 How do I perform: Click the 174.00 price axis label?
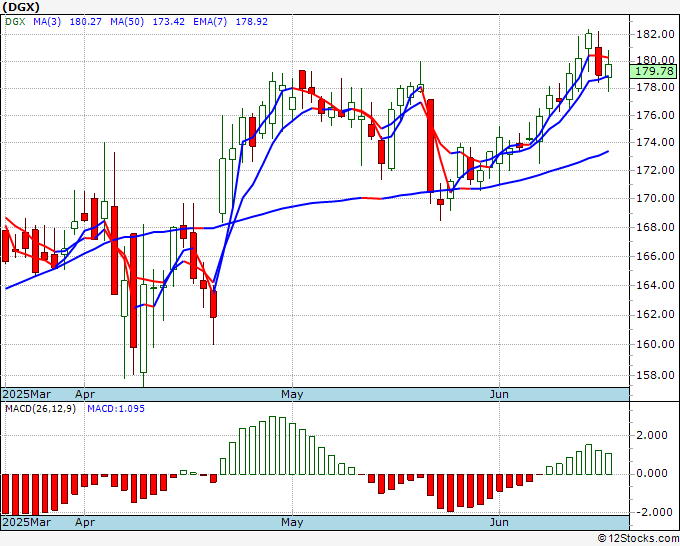(655, 142)
